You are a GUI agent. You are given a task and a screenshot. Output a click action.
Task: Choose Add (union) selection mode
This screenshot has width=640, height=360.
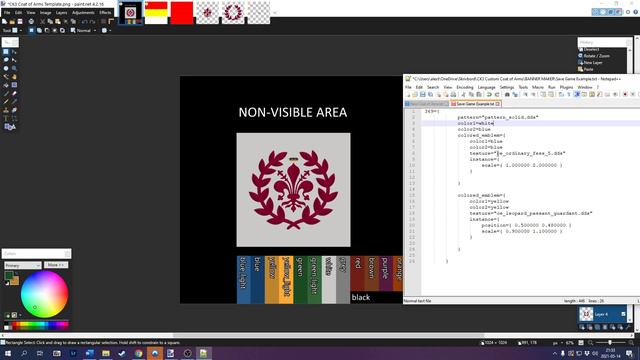(39, 30)
